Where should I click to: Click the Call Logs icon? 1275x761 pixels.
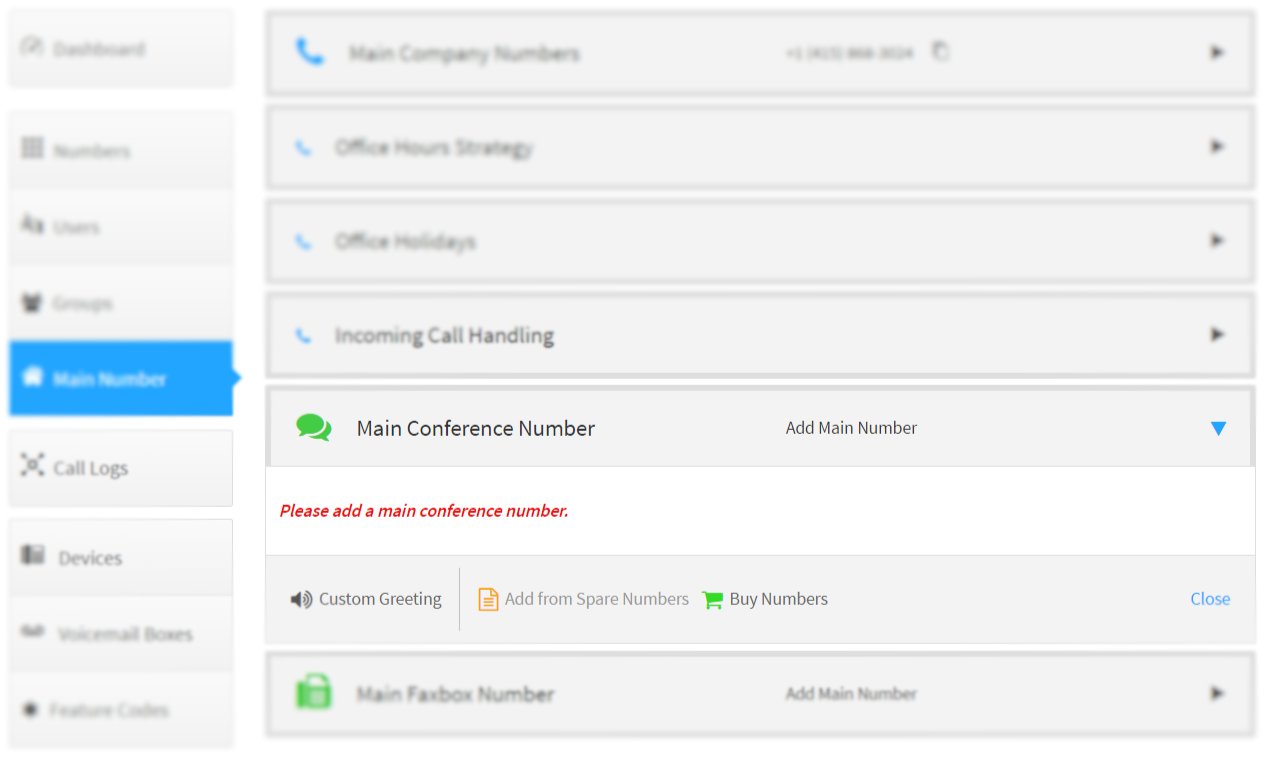(33, 465)
